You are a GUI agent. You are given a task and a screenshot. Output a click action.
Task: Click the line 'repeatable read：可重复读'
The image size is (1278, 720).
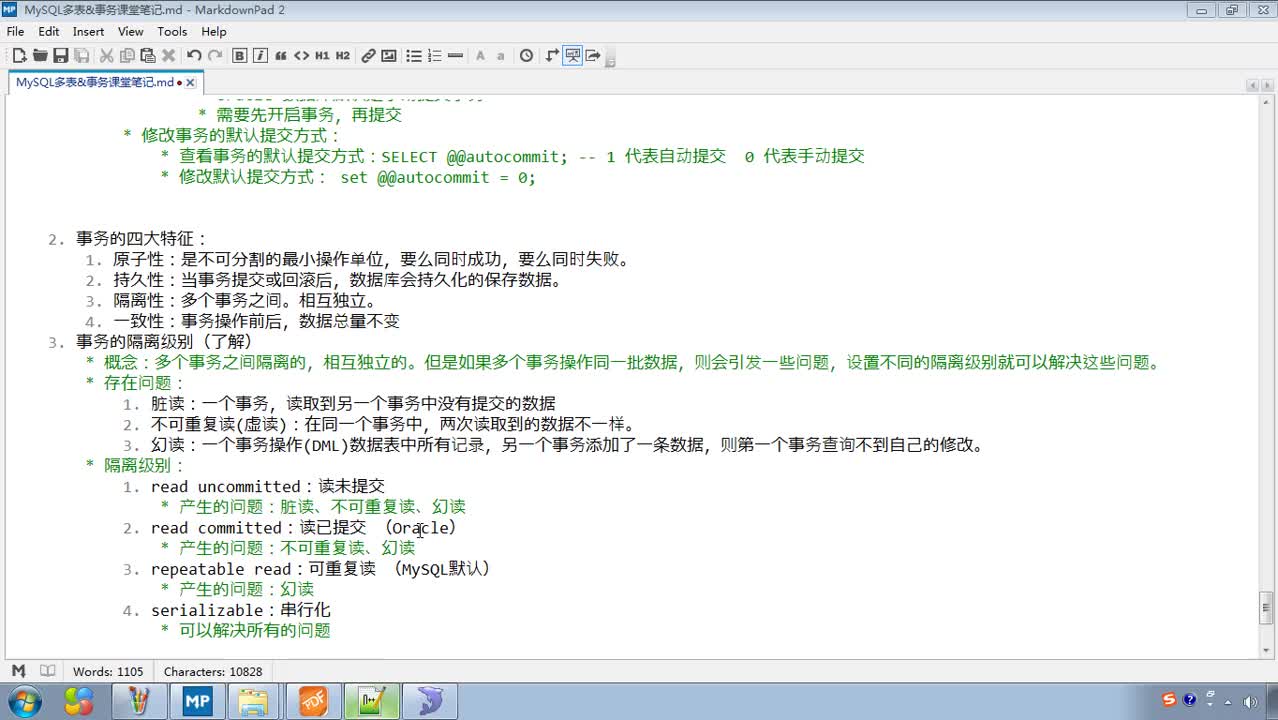(263, 568)
